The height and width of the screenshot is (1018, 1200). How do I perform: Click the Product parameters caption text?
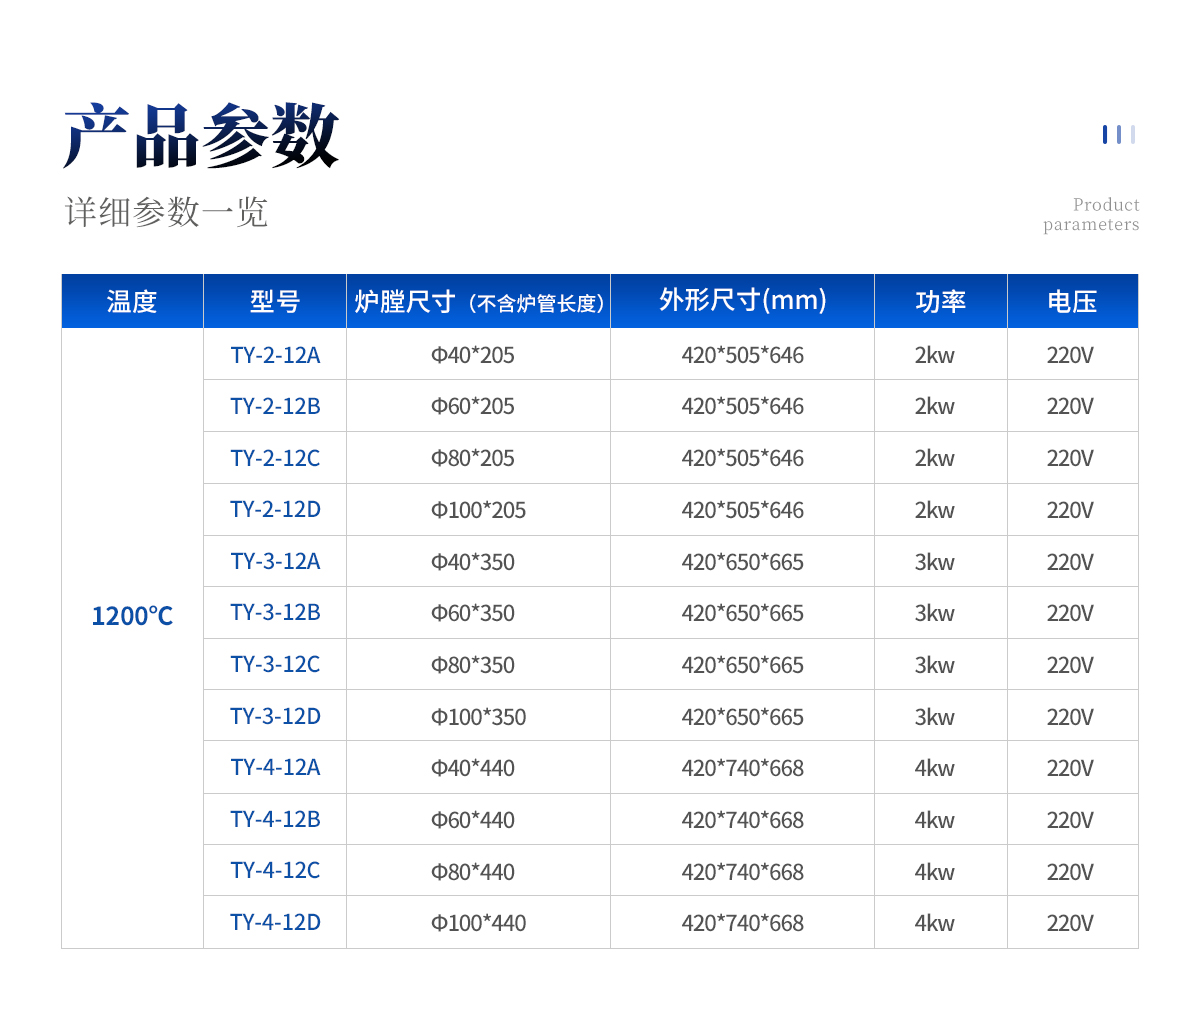tap(1091, 214)
